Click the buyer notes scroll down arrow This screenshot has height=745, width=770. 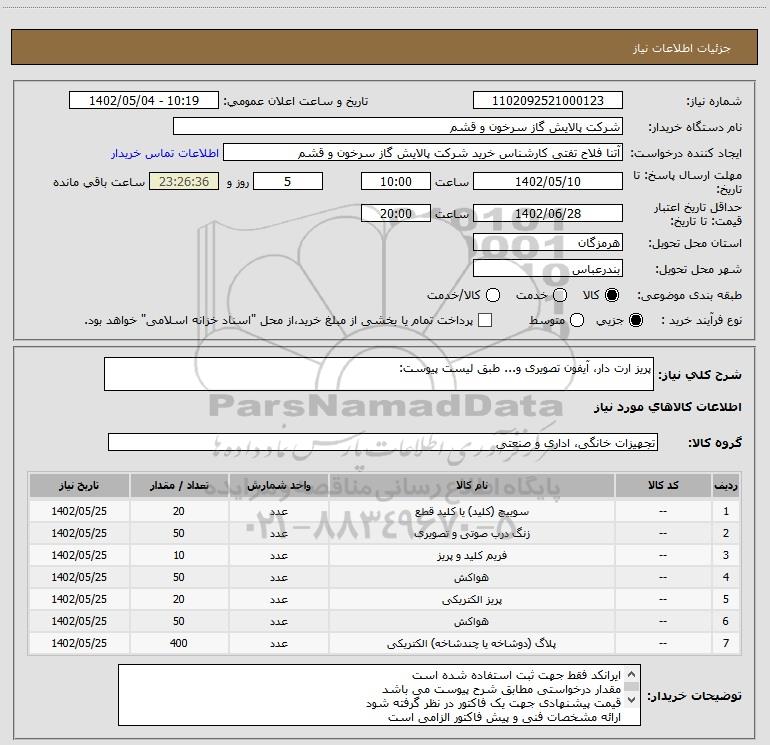(x=632, y=699)
